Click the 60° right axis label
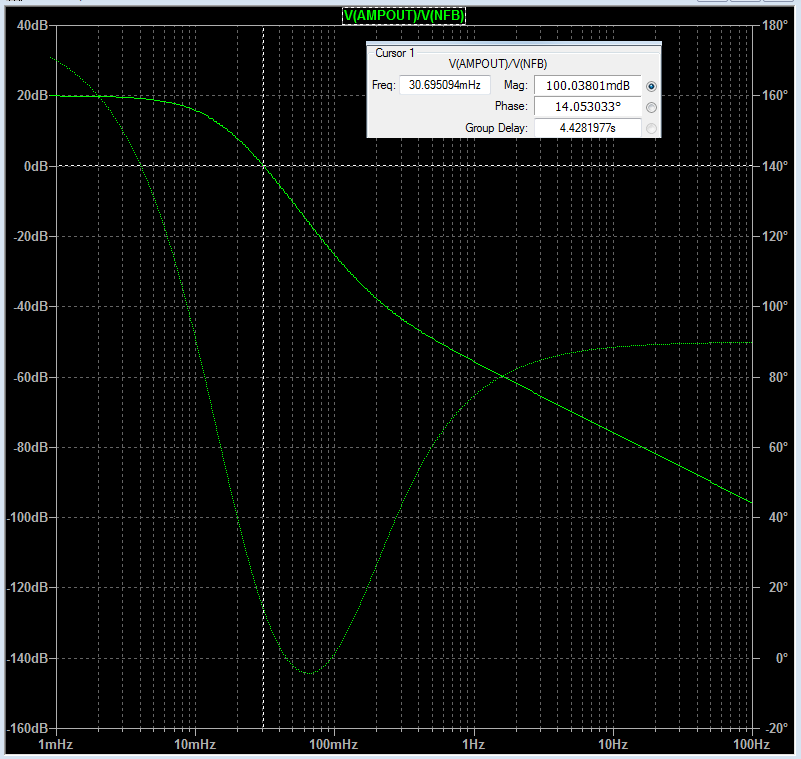This screenshot has height=759, width=801. (778, 447)
